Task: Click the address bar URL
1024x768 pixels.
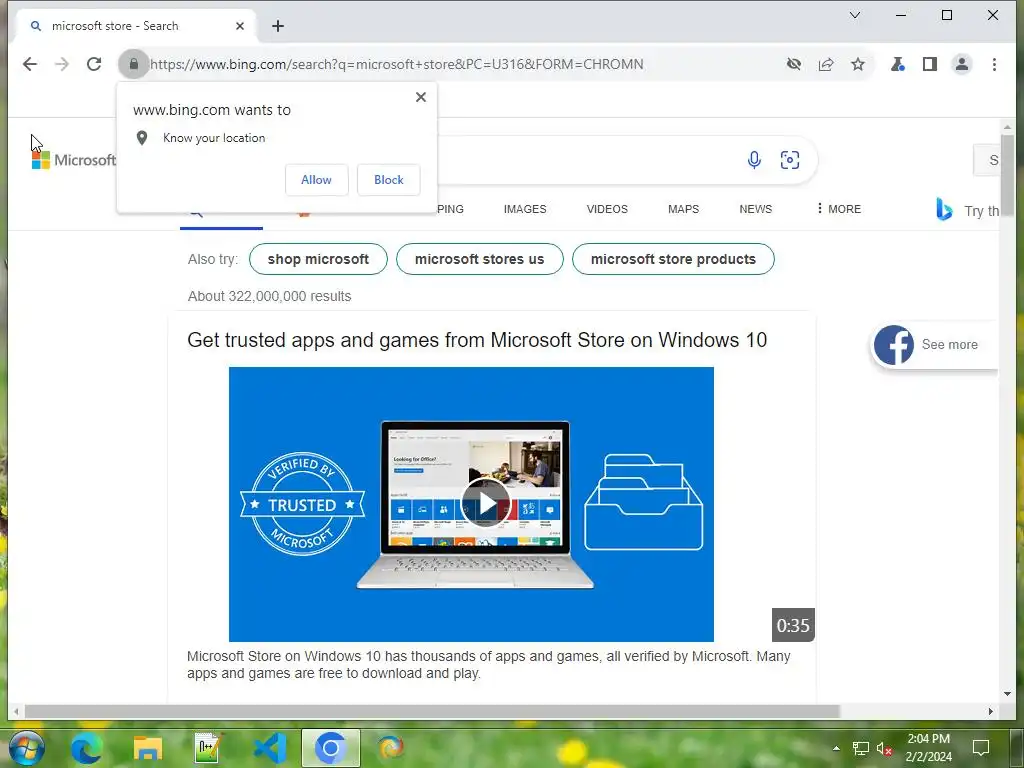Action: (x=397, y=64)
